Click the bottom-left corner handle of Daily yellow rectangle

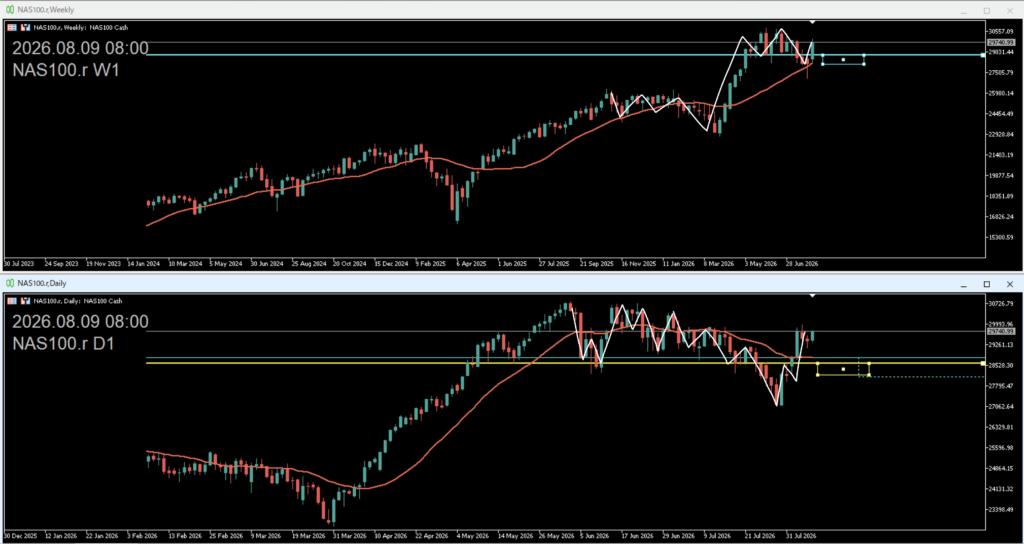(x=818, y=375)
